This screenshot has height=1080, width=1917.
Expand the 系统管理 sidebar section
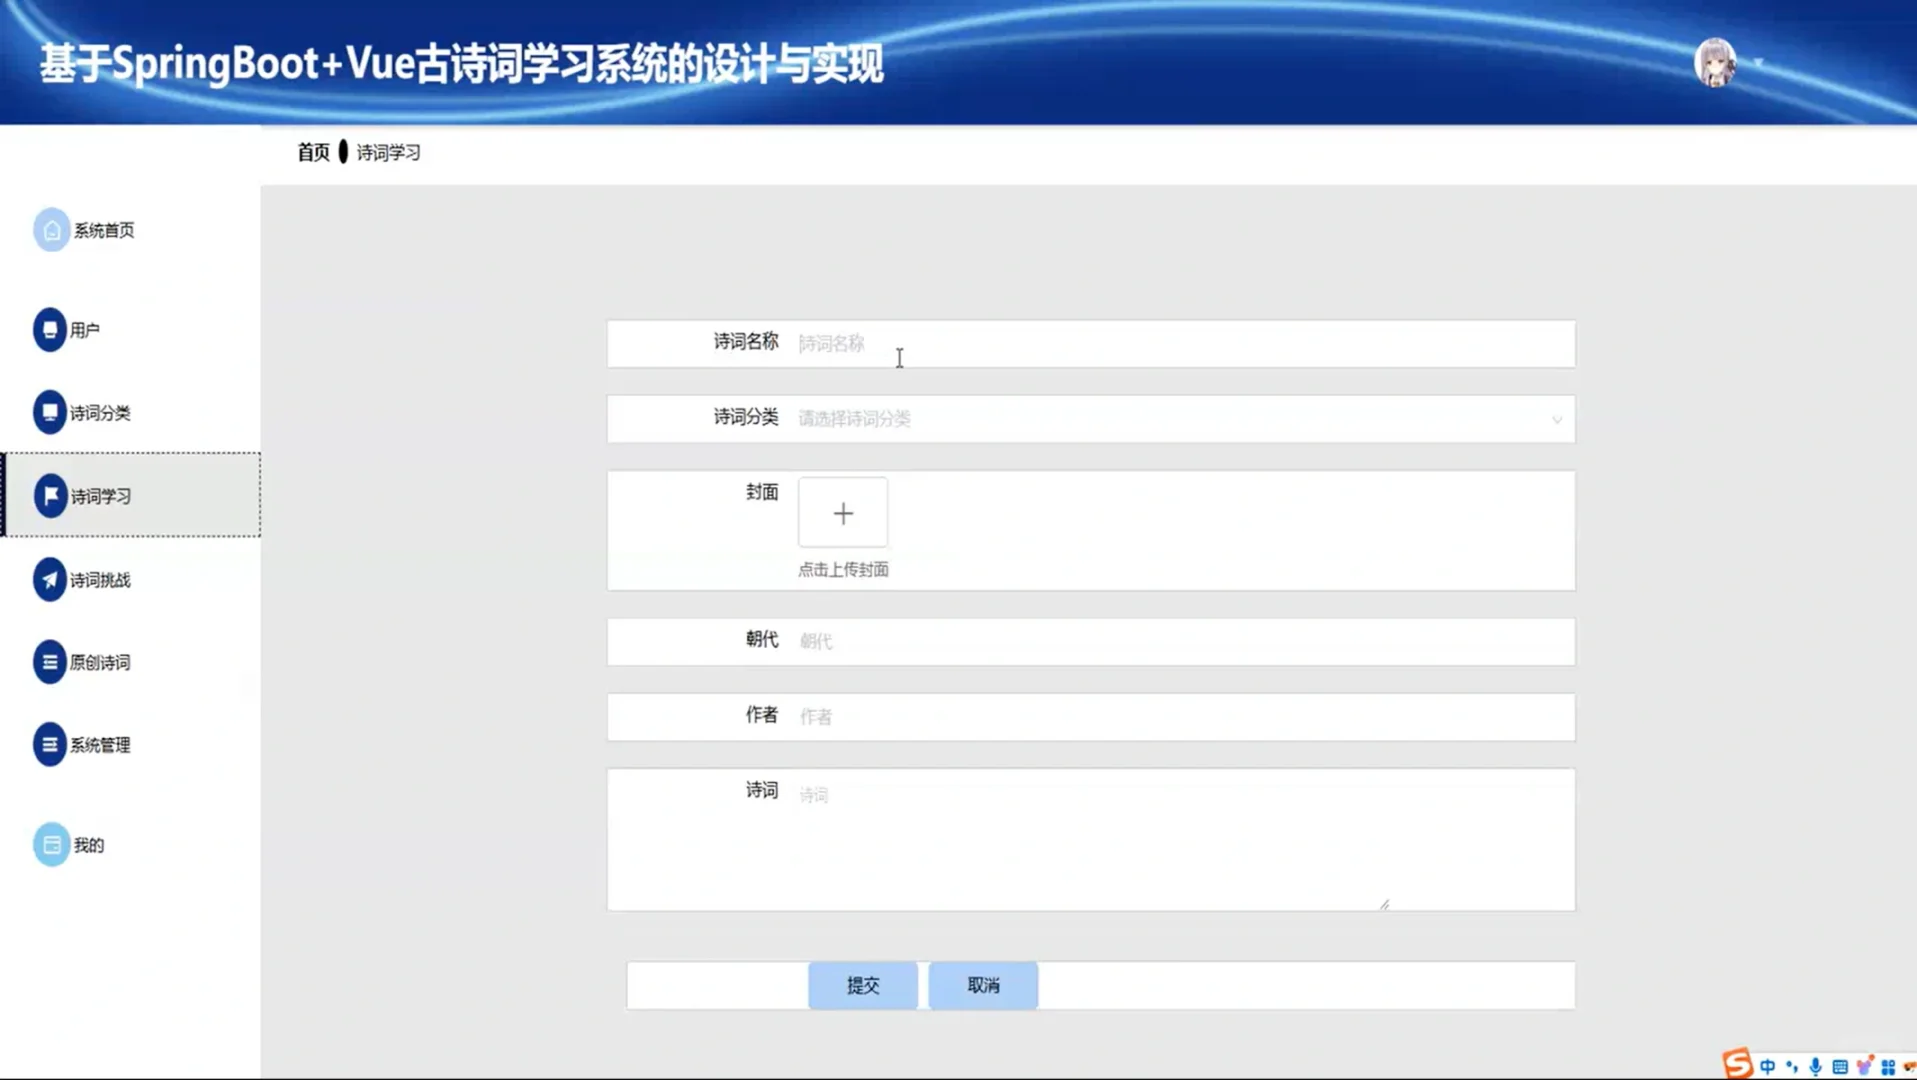coord(51,744)
